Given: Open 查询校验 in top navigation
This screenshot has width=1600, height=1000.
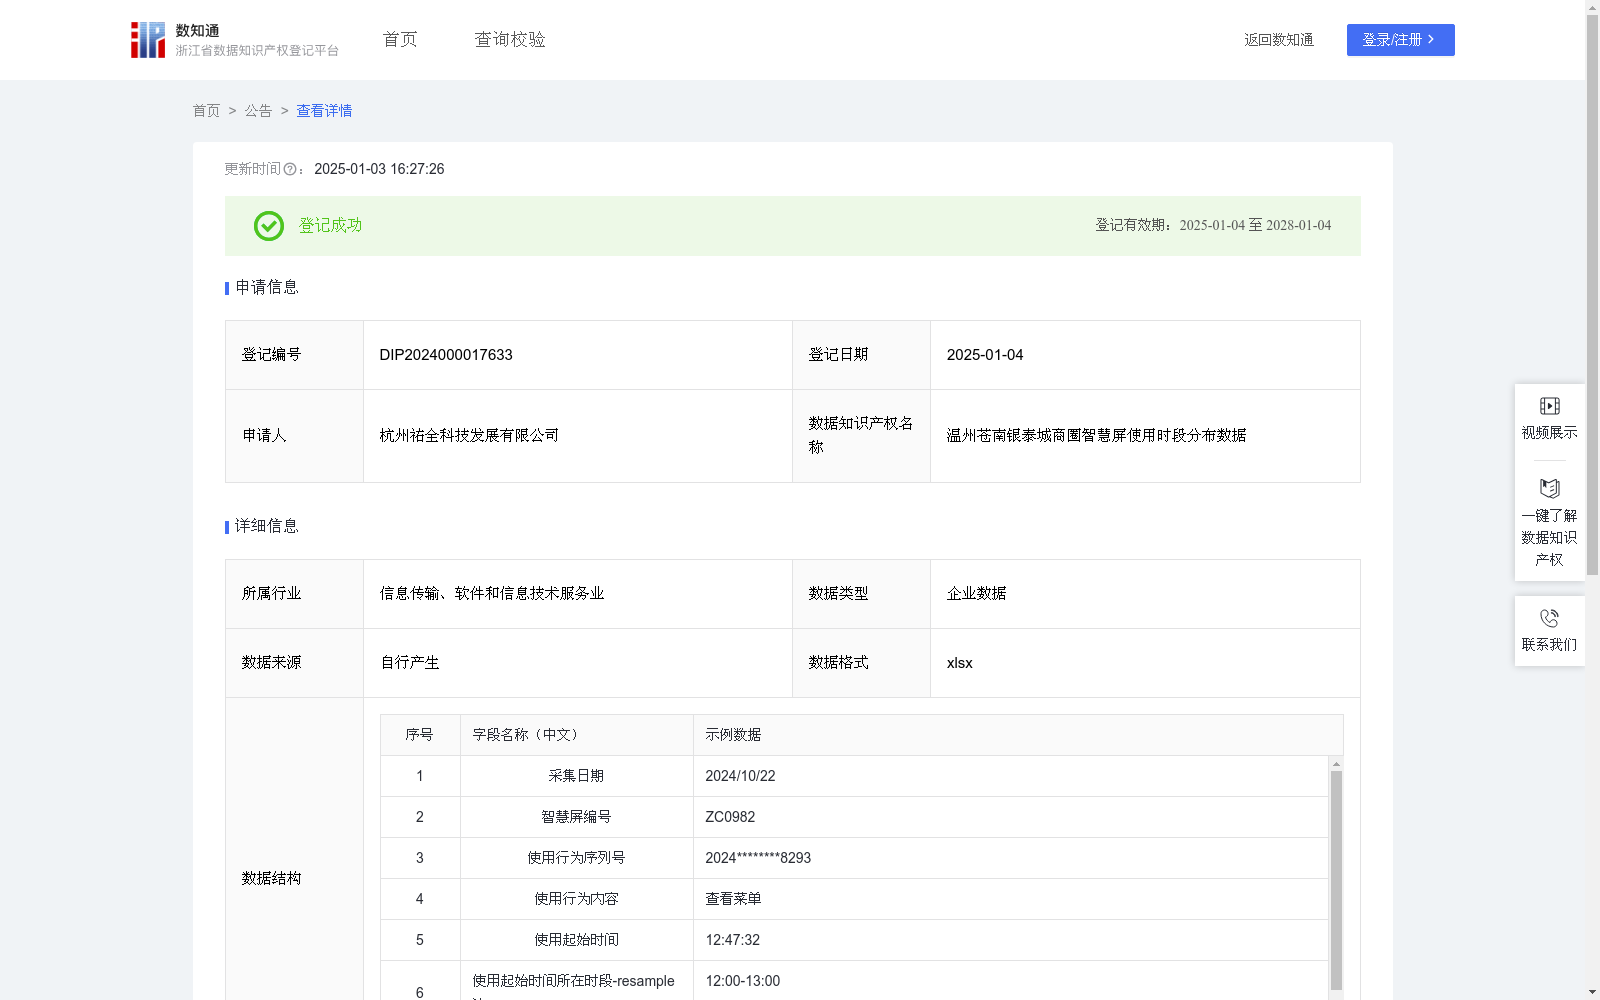Looking at the screenshot, I should click(510, 40).
